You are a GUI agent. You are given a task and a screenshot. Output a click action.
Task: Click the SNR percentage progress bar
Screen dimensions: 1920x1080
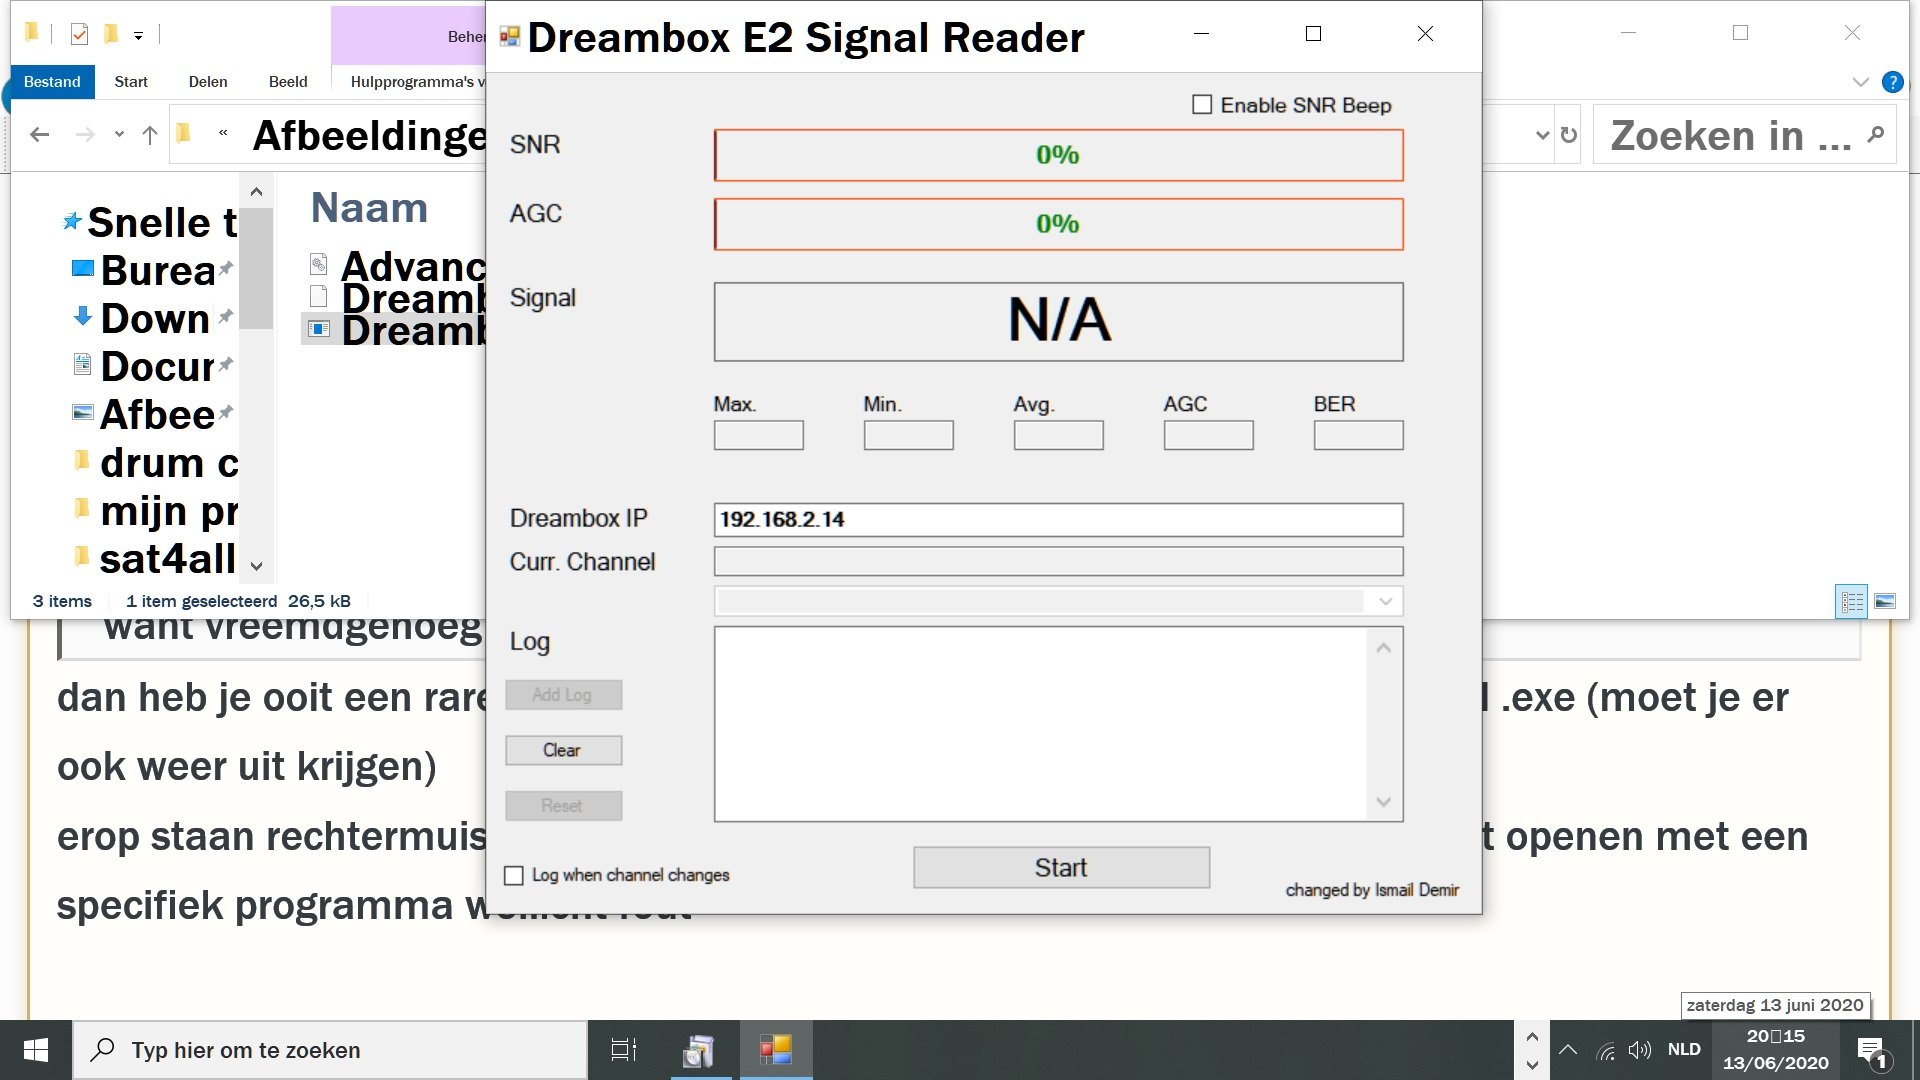(x=1058, y=155)
